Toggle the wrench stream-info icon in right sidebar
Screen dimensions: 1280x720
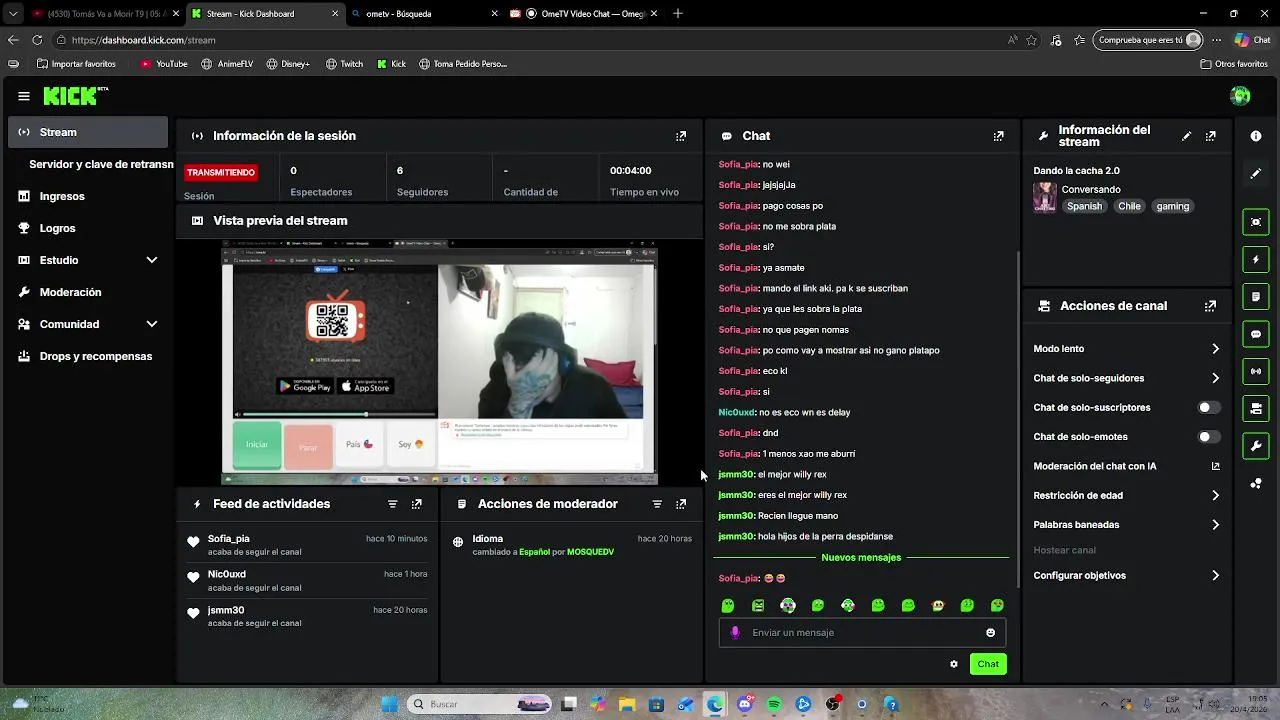pos(1256,445)
